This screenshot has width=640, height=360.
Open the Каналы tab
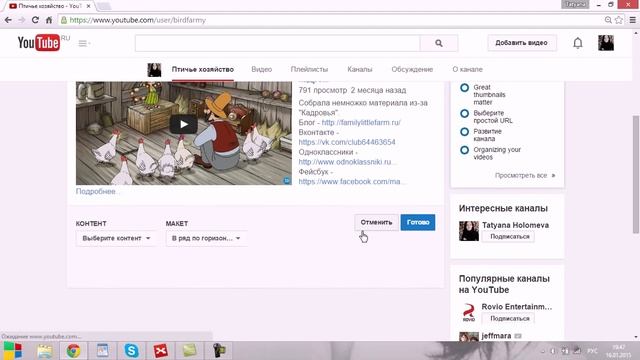pos(360,69)
